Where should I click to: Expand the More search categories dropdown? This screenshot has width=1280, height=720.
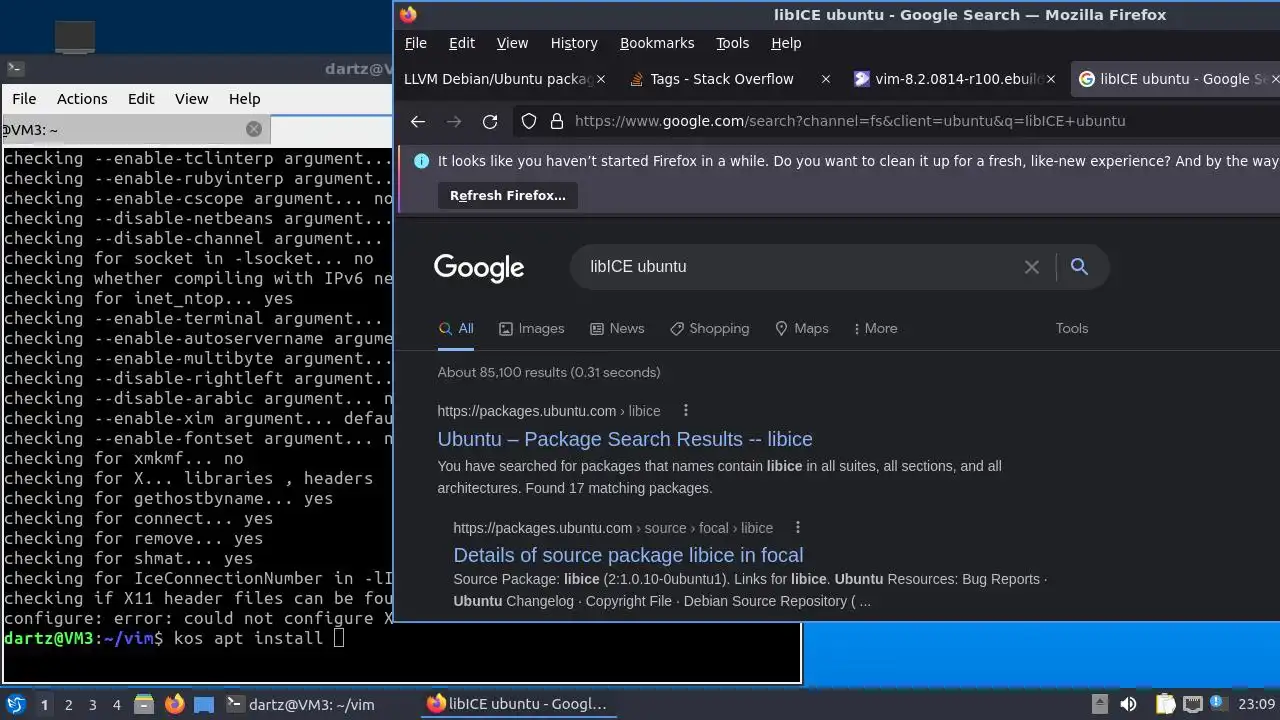click(875, 328)
